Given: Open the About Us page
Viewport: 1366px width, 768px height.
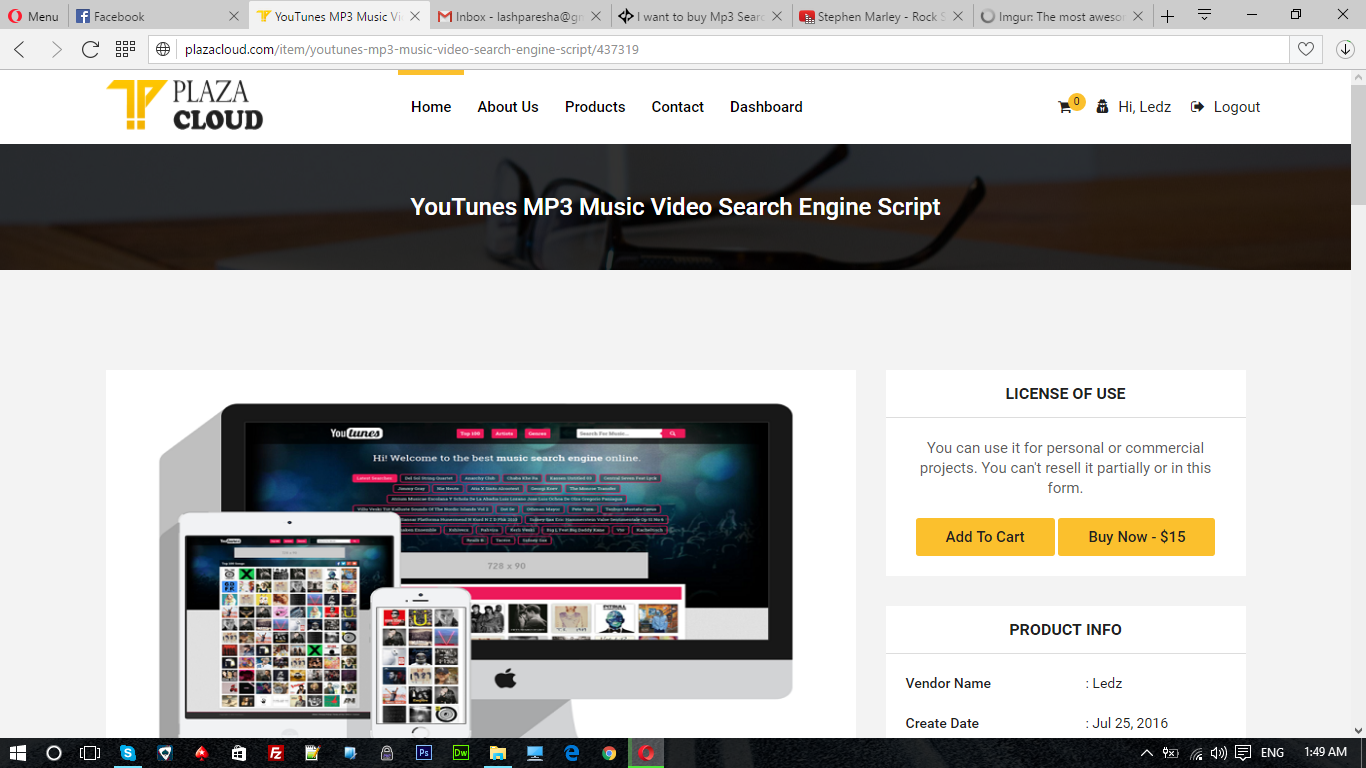Looking at the screenshot, I should (508, 107).
